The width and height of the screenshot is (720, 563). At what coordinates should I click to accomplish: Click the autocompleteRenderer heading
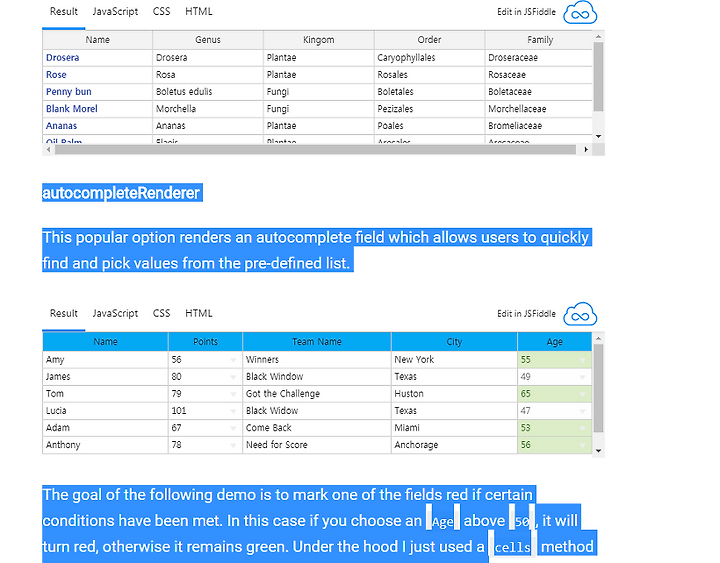121,193
